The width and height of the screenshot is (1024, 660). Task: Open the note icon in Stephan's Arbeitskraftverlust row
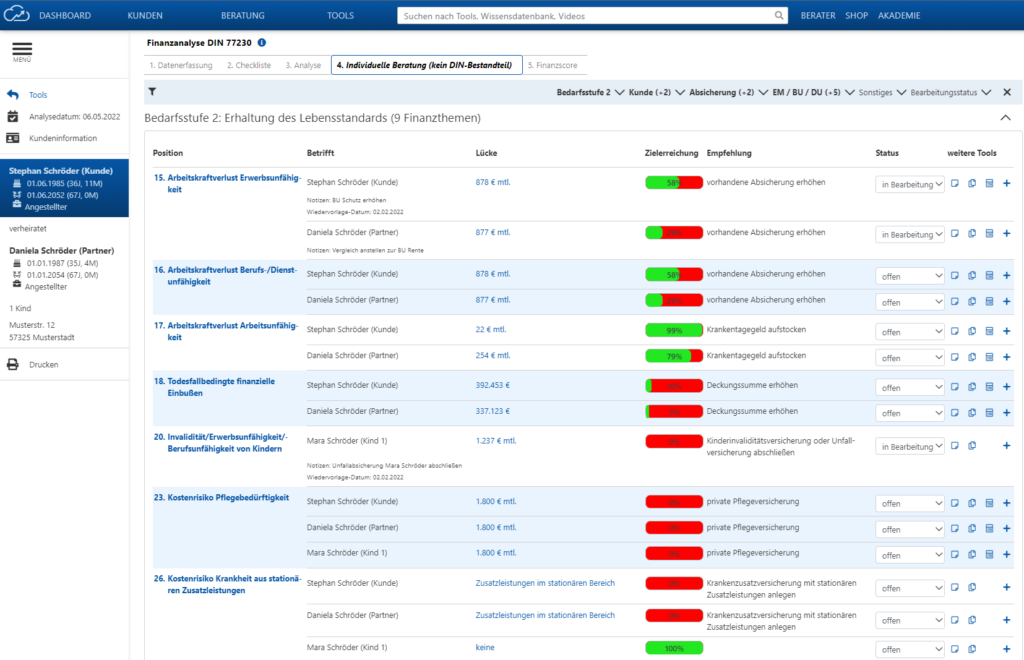pos(957,183)
